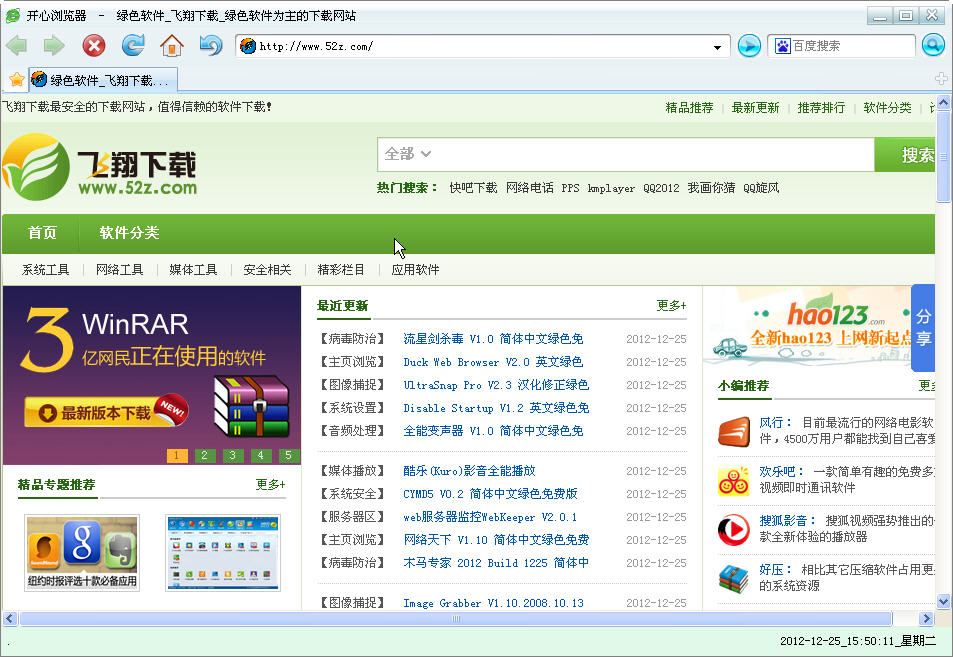Click hot search QQ2012
The height and width of the screenshot is (657, 953).
pyautogui.click(x=661, y=188)
